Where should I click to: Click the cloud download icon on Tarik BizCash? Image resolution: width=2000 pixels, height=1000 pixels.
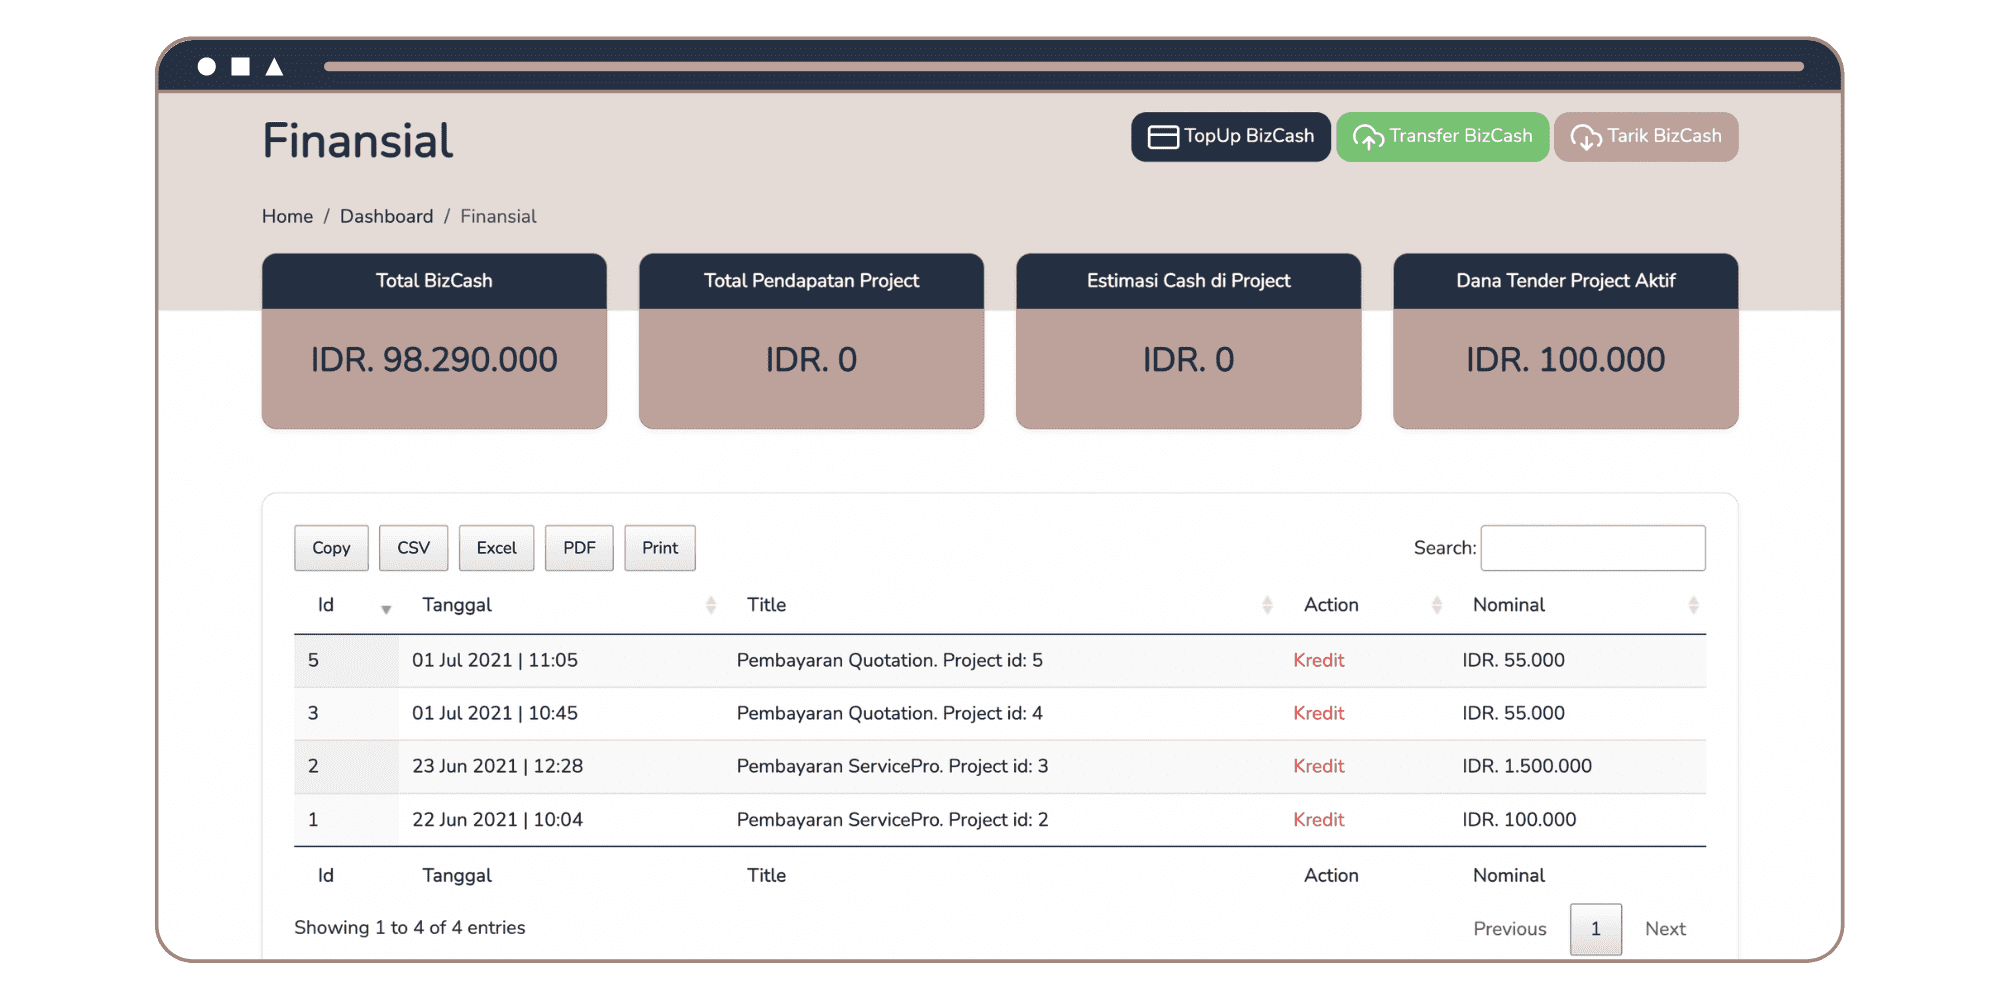coord(1585,137)
